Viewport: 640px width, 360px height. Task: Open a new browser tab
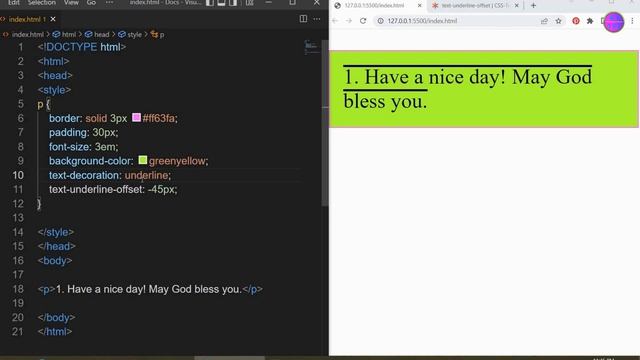click(533, 6)
